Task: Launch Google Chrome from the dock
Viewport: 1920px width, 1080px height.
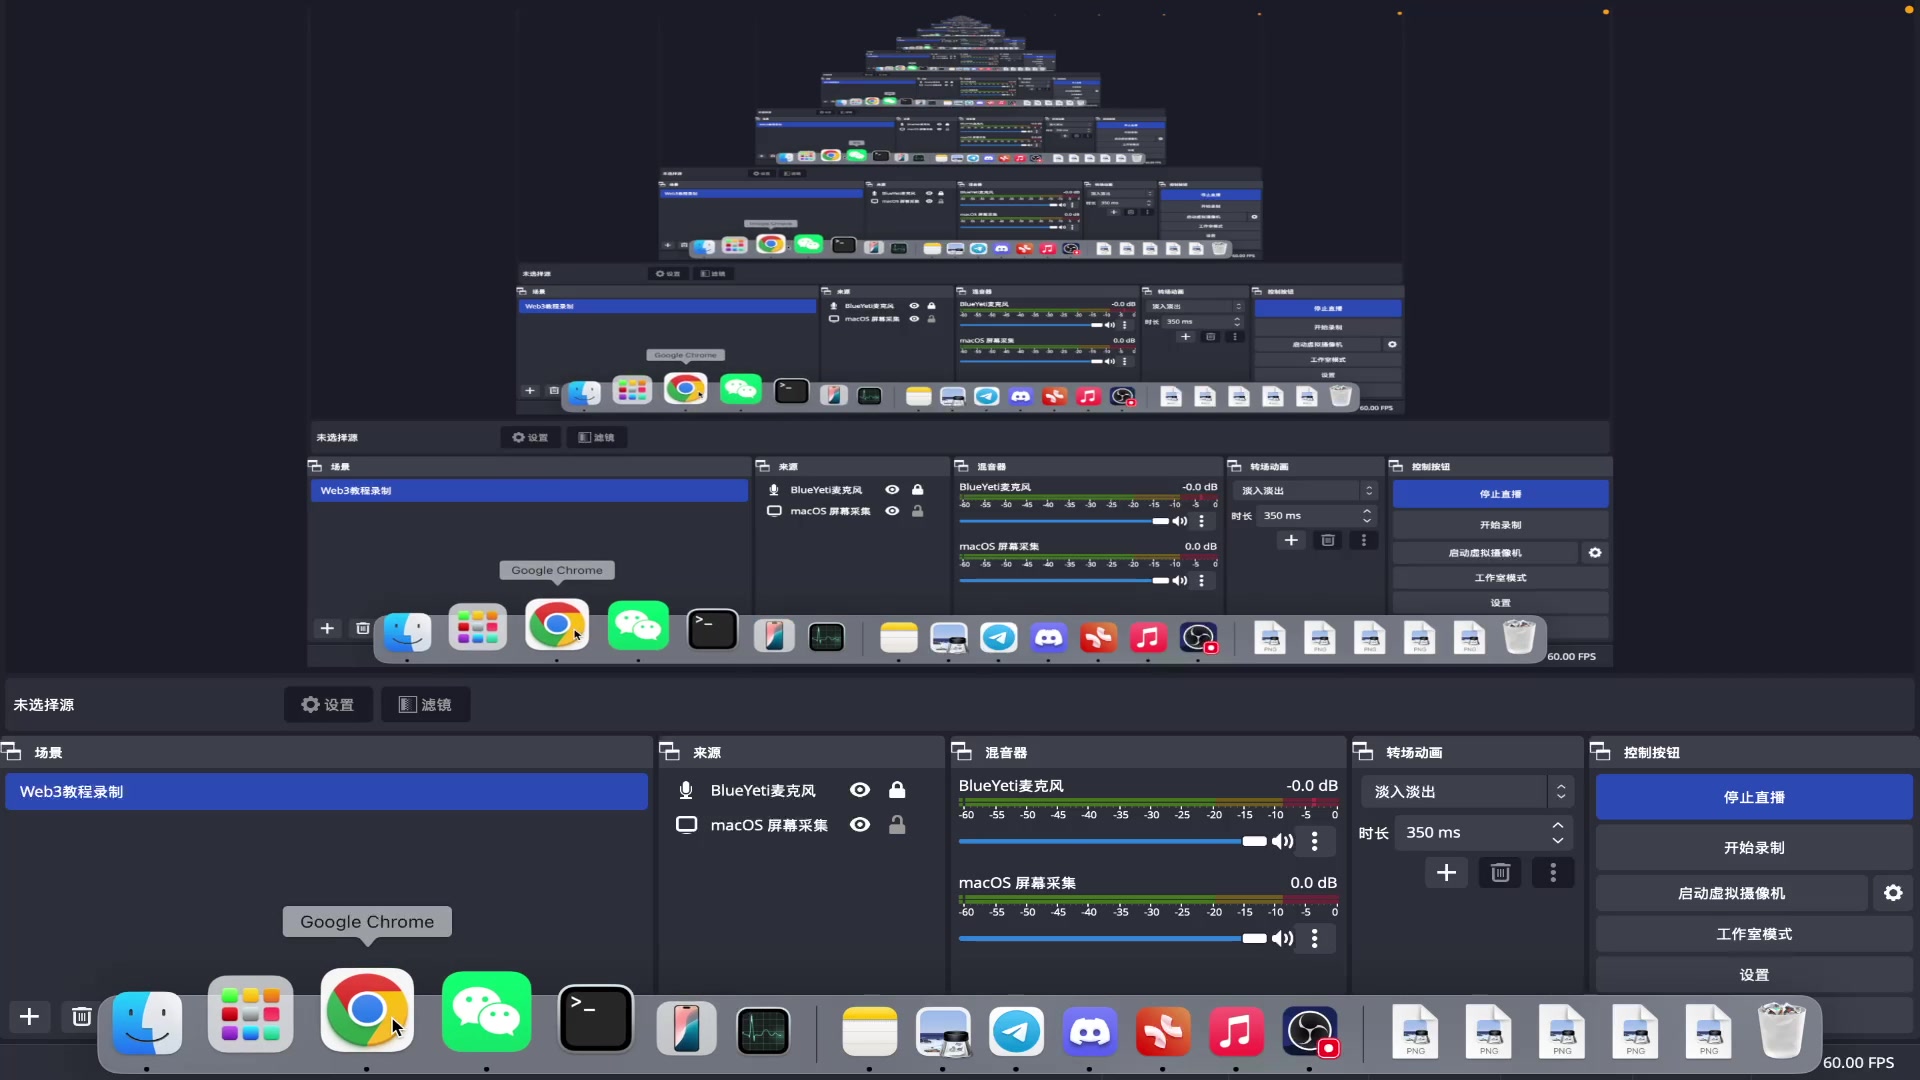Action: pyautogui.click(x=367, y=1010)
